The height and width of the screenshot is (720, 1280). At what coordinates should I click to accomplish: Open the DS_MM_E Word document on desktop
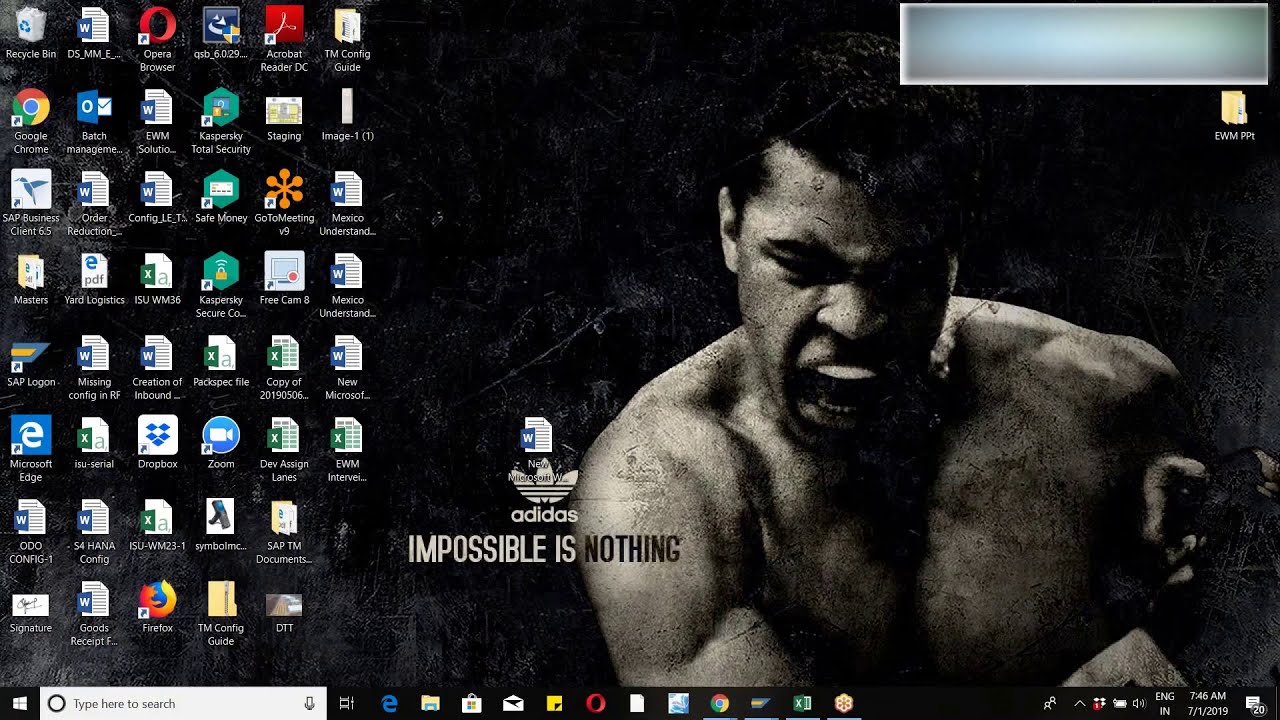pyautogui.click(x=94, y=34)
